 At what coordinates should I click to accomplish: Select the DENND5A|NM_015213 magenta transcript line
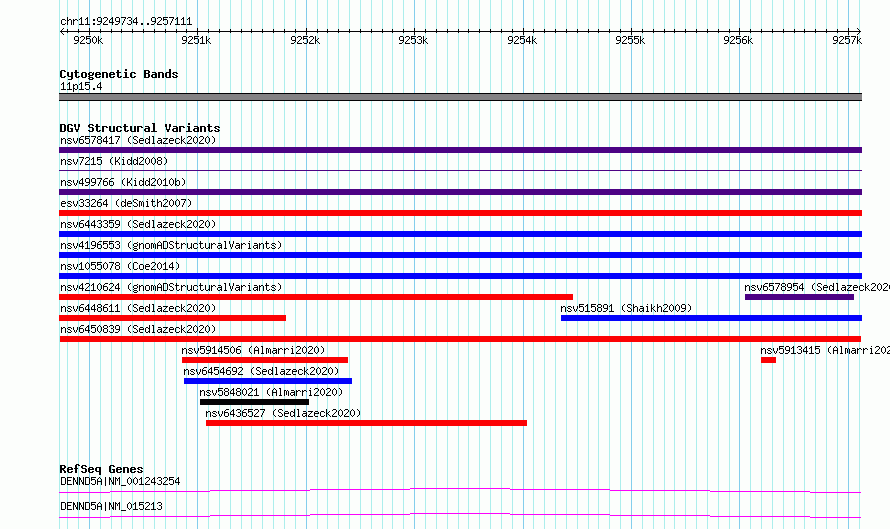[x=460, y=515]
